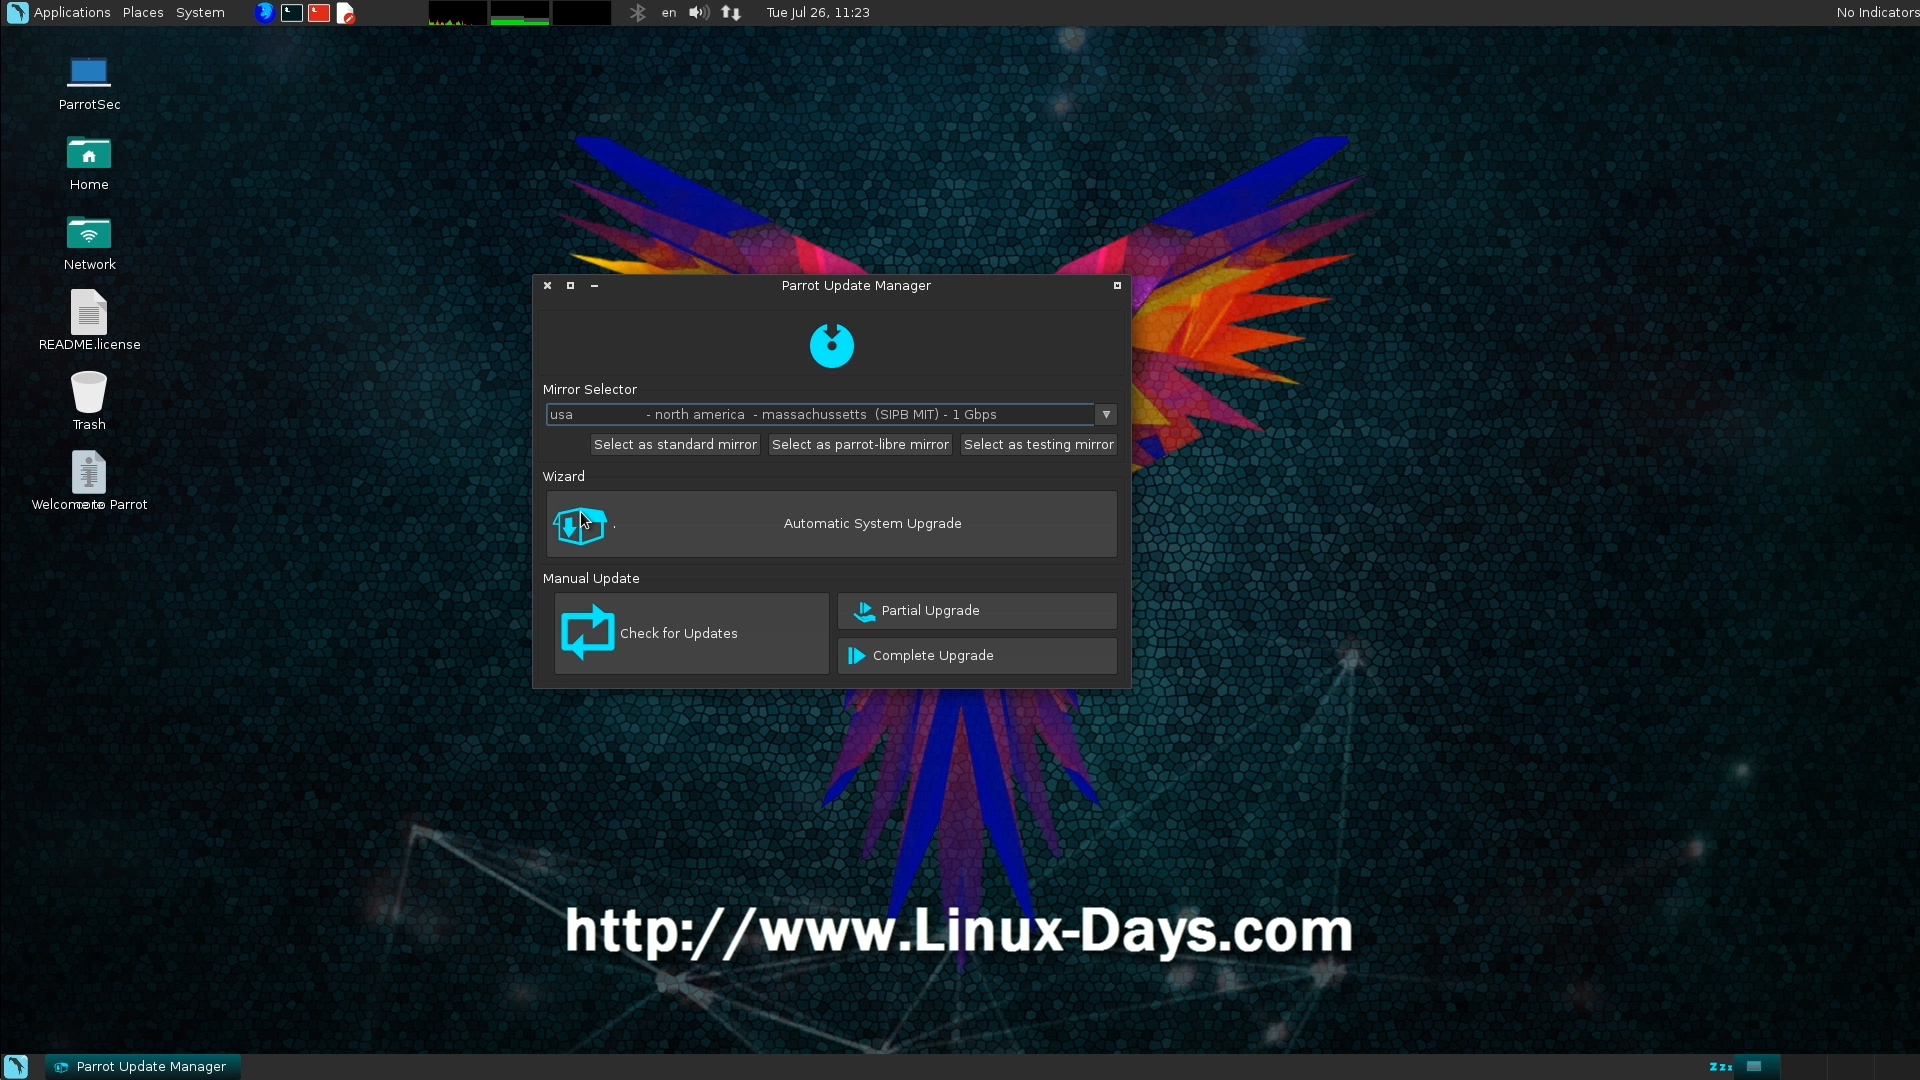The height and width of the screenshot is (1080, 1920).
Task: Launch the web browser from top panel
Action: pyautogui.click(x=264, y=13)
